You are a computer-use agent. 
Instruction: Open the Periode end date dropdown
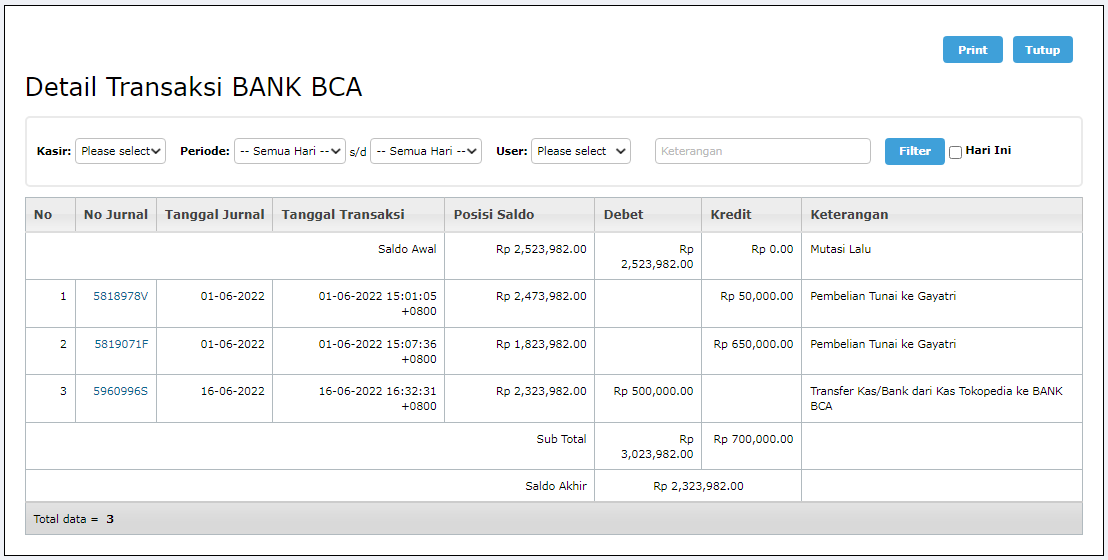click(x=426, y=151)
